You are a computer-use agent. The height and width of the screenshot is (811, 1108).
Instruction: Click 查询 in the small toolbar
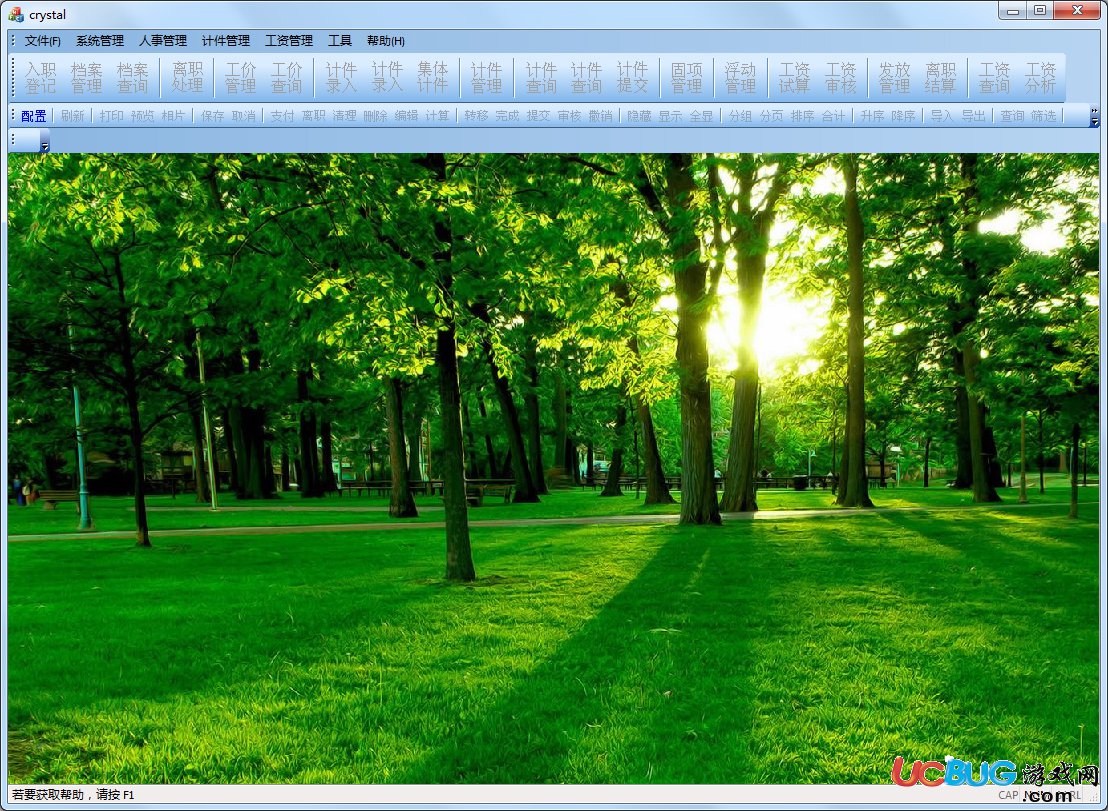(x=1012, y=116)
